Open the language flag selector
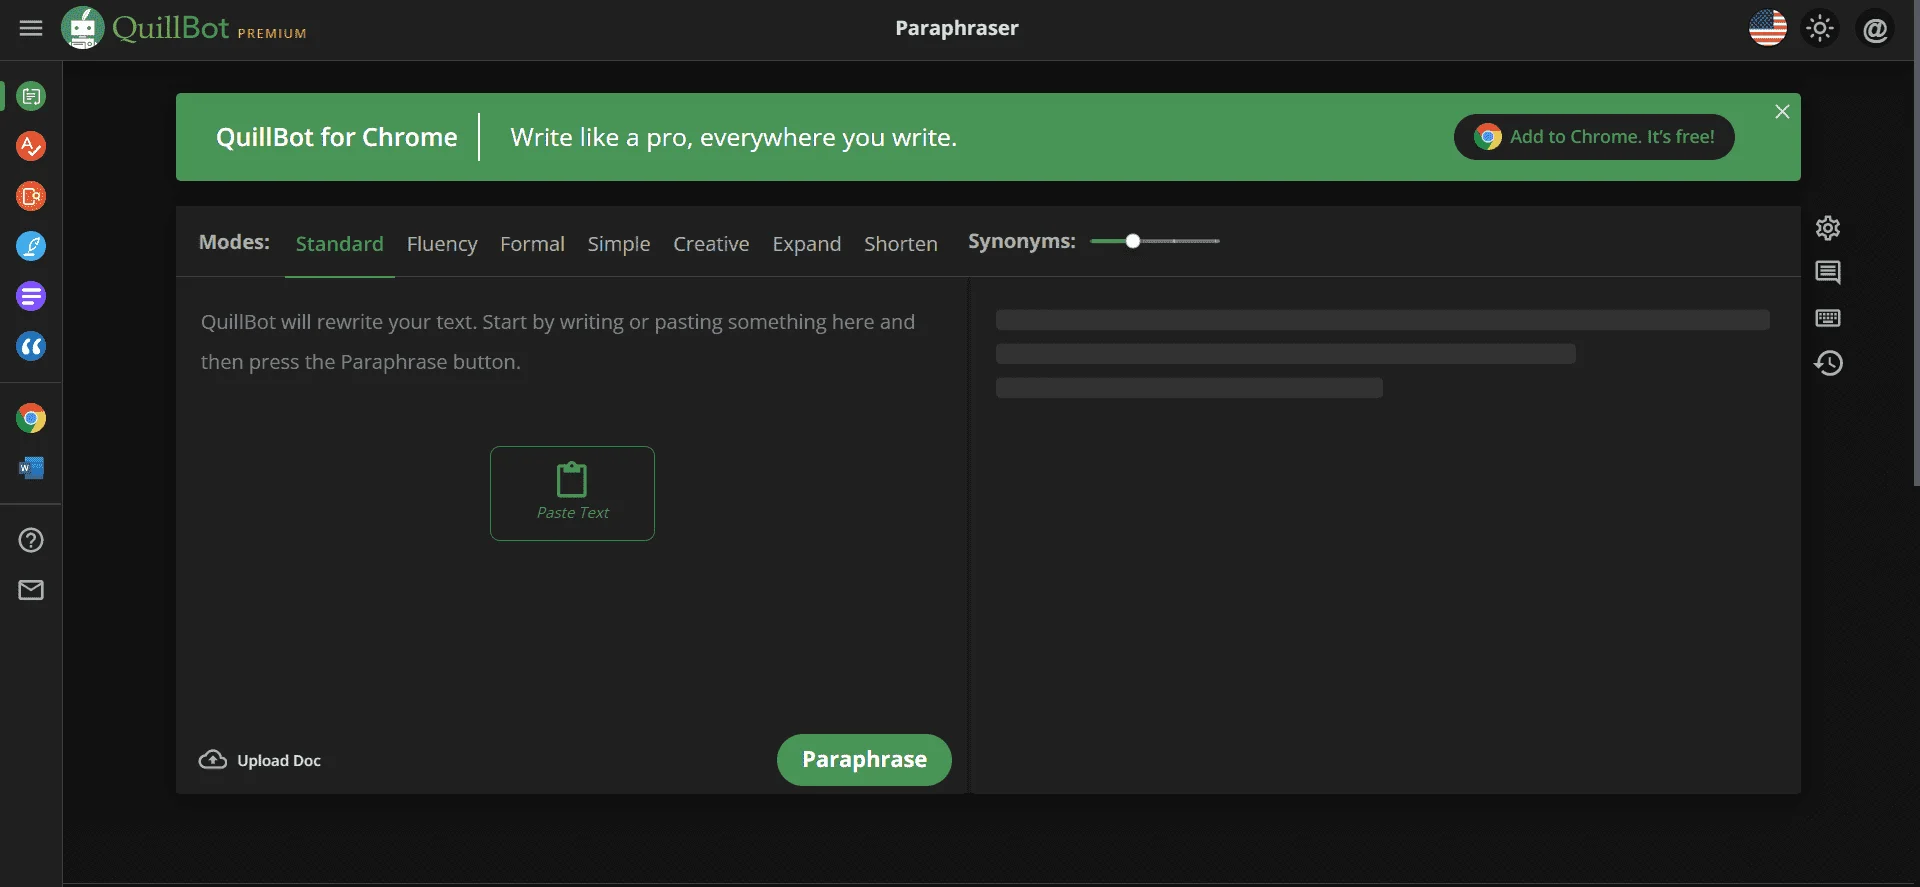Screen dimensions: 1920x887 [1768, 28]
